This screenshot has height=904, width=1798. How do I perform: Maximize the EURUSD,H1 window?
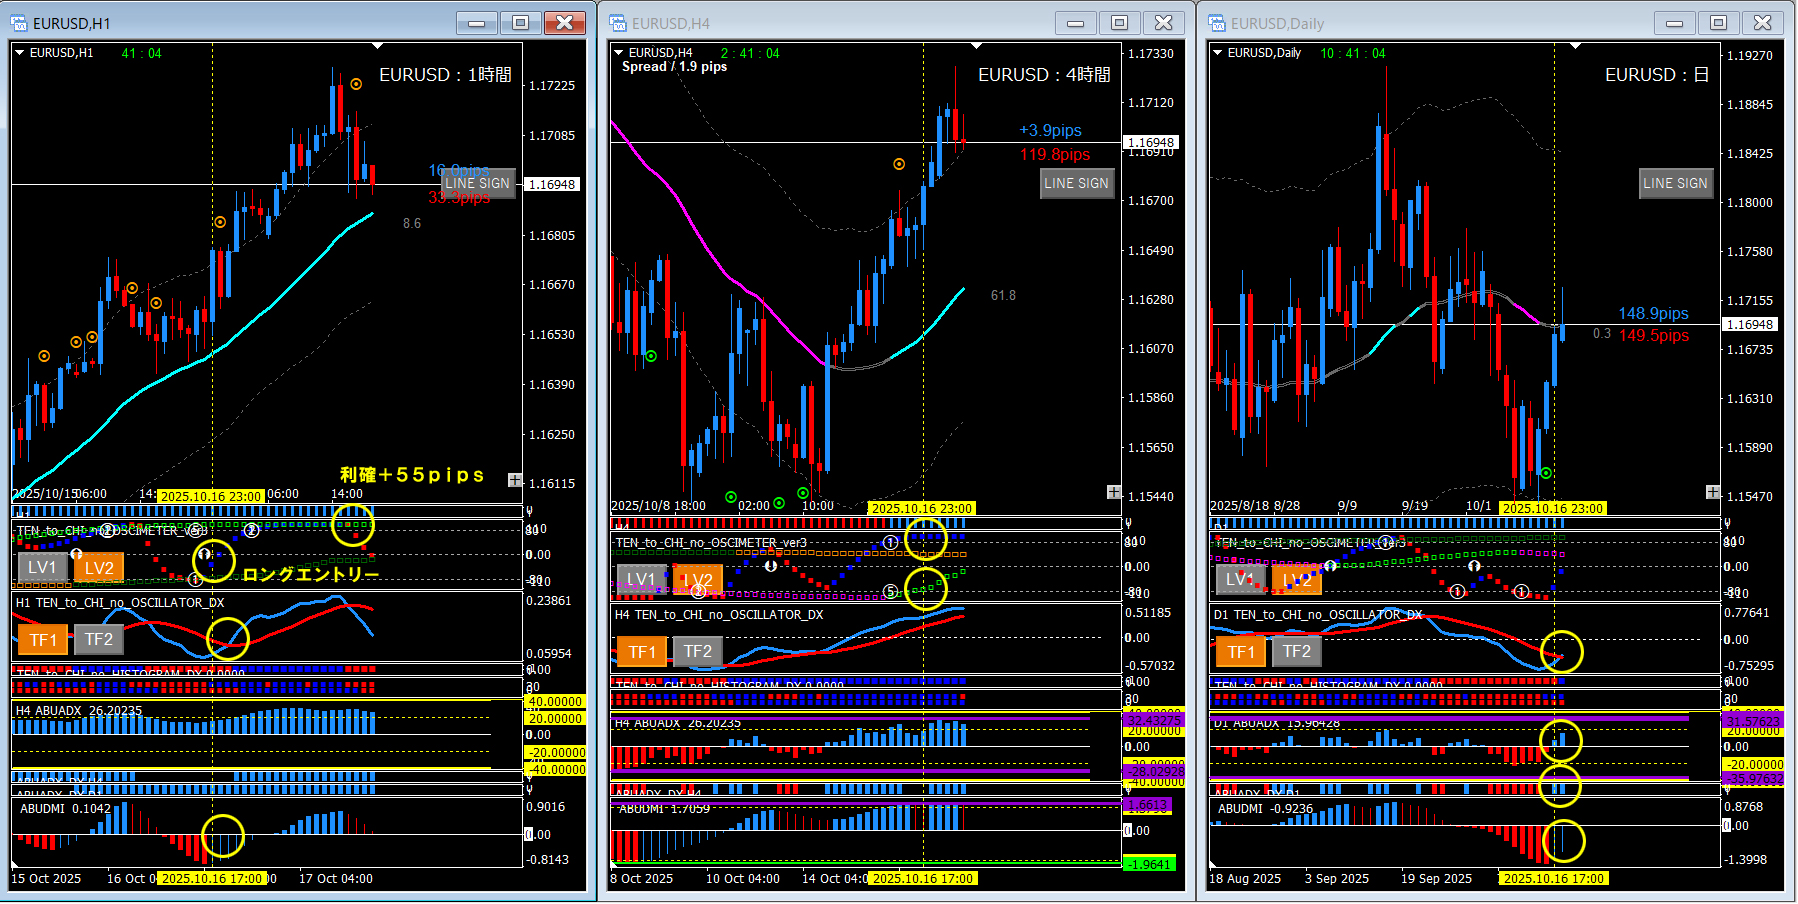tap(520, 23)
